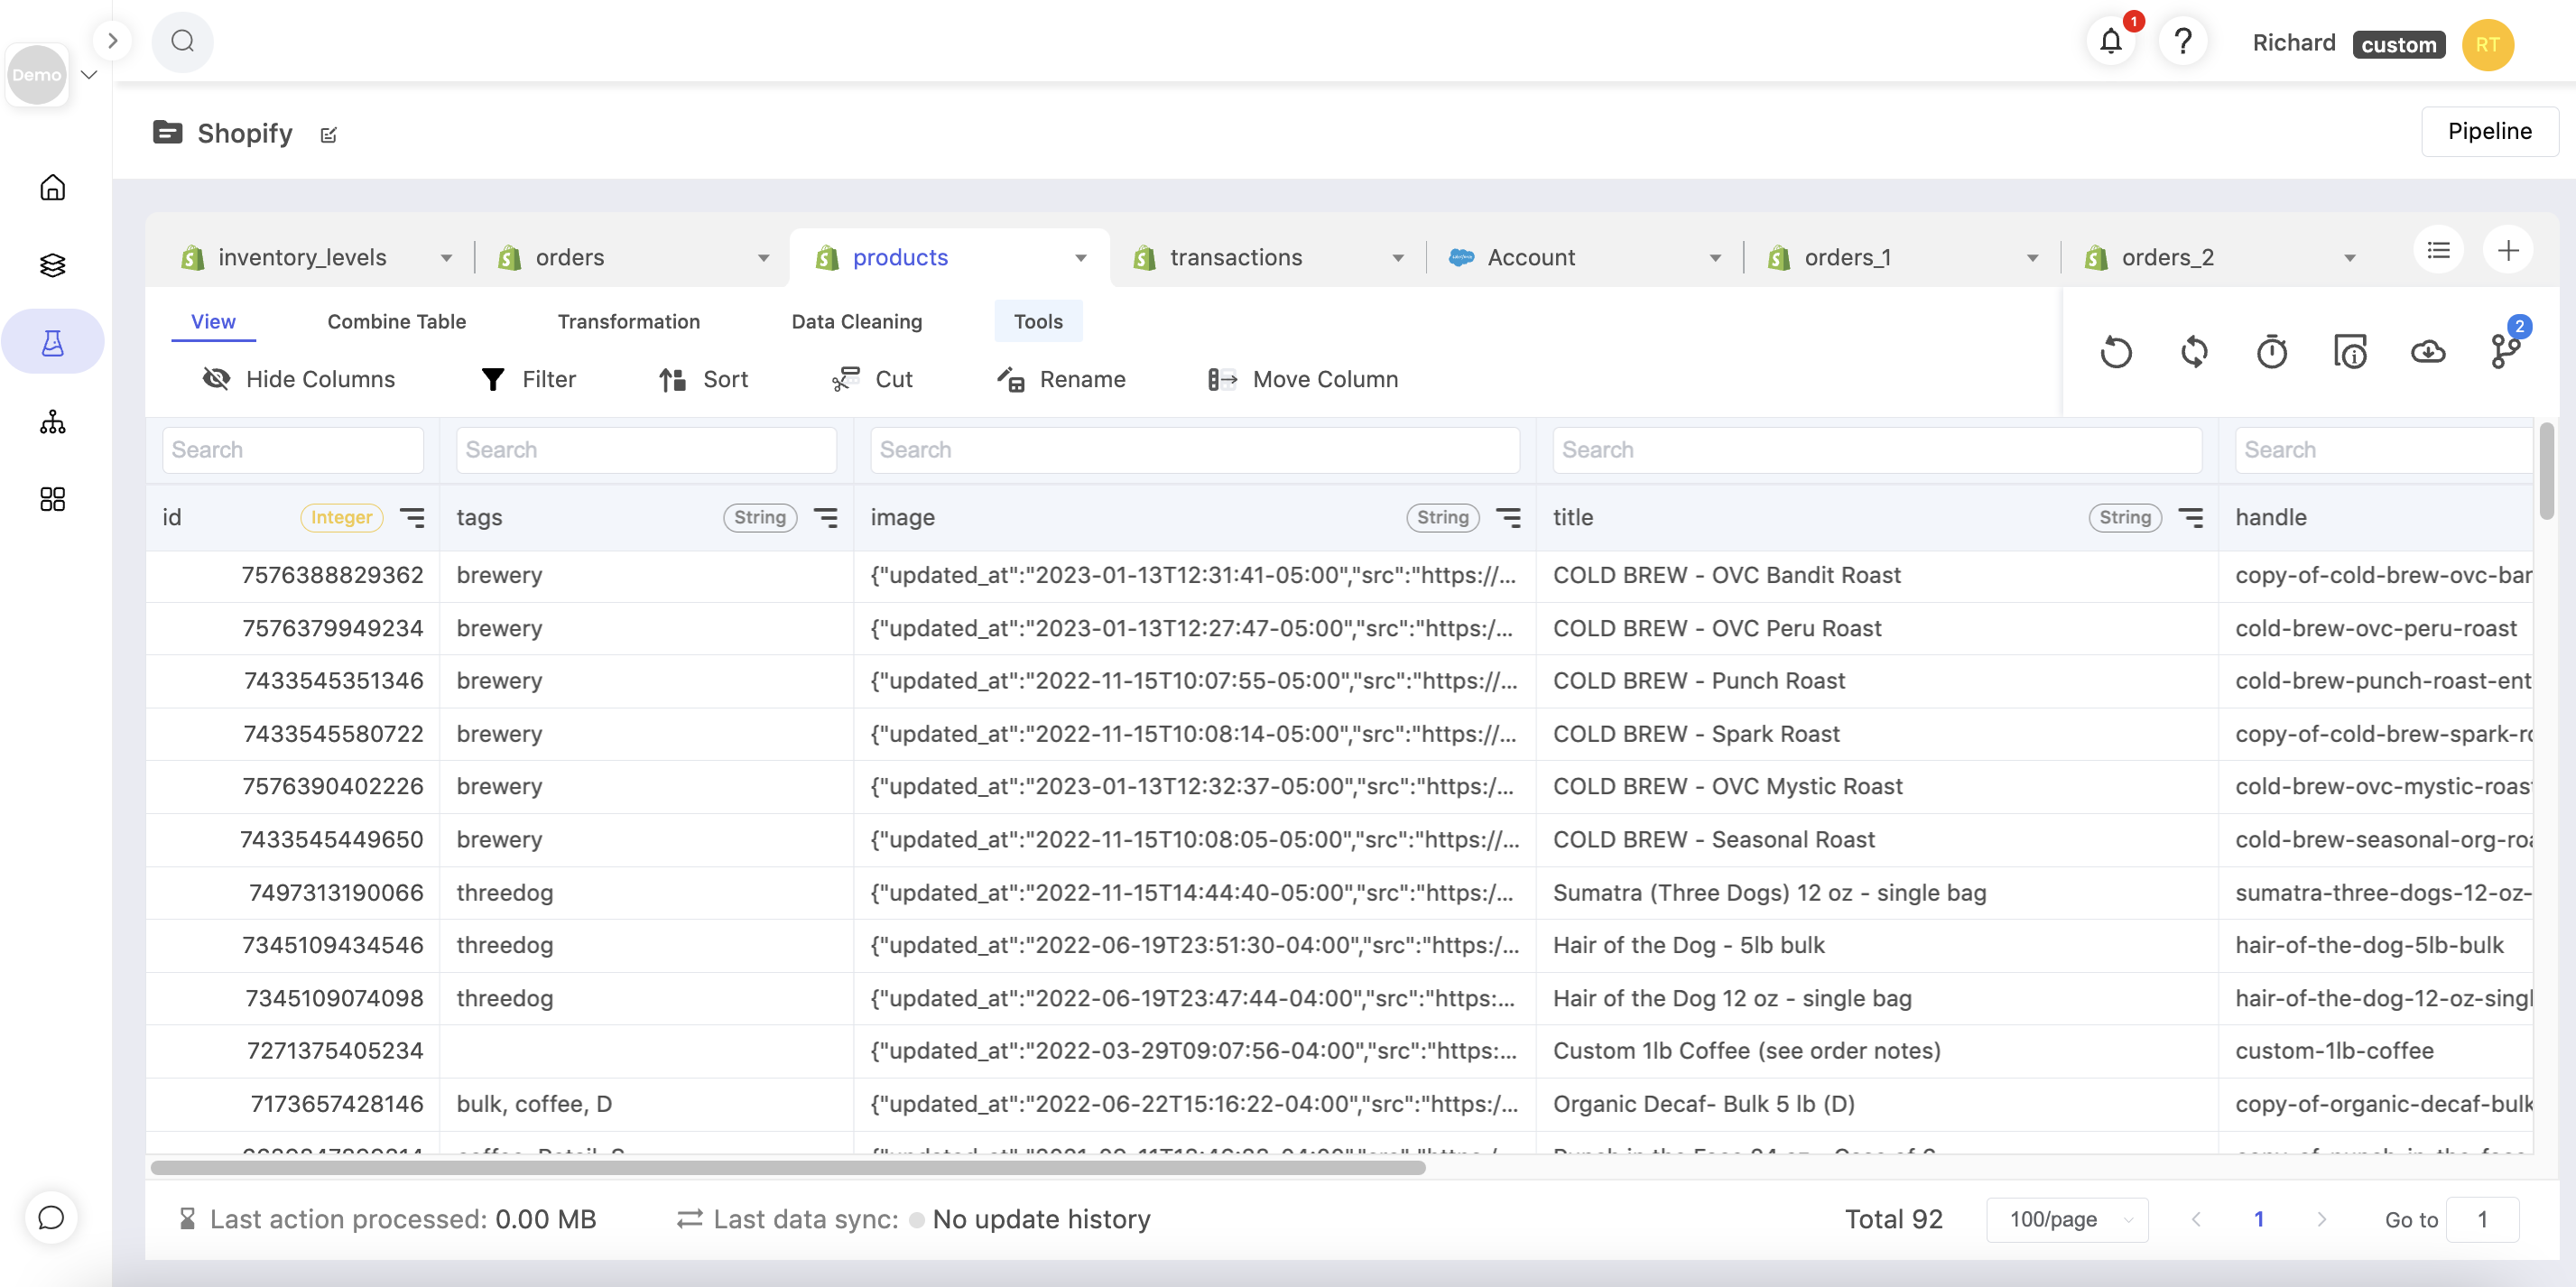
Task: Switch to the Transformation tab
Action: click(628, 321)
